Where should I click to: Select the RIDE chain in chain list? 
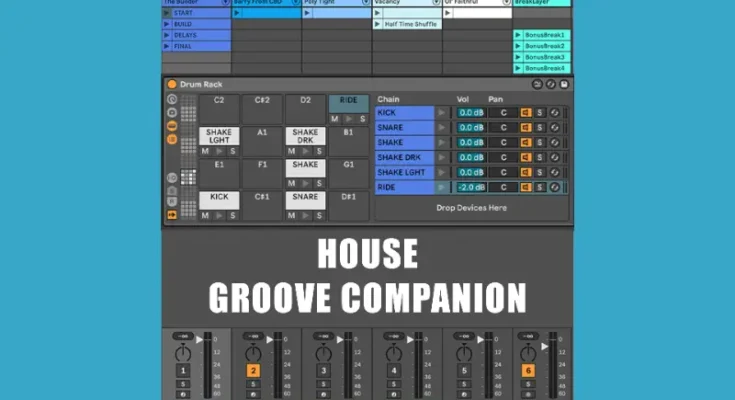point(404,187)
